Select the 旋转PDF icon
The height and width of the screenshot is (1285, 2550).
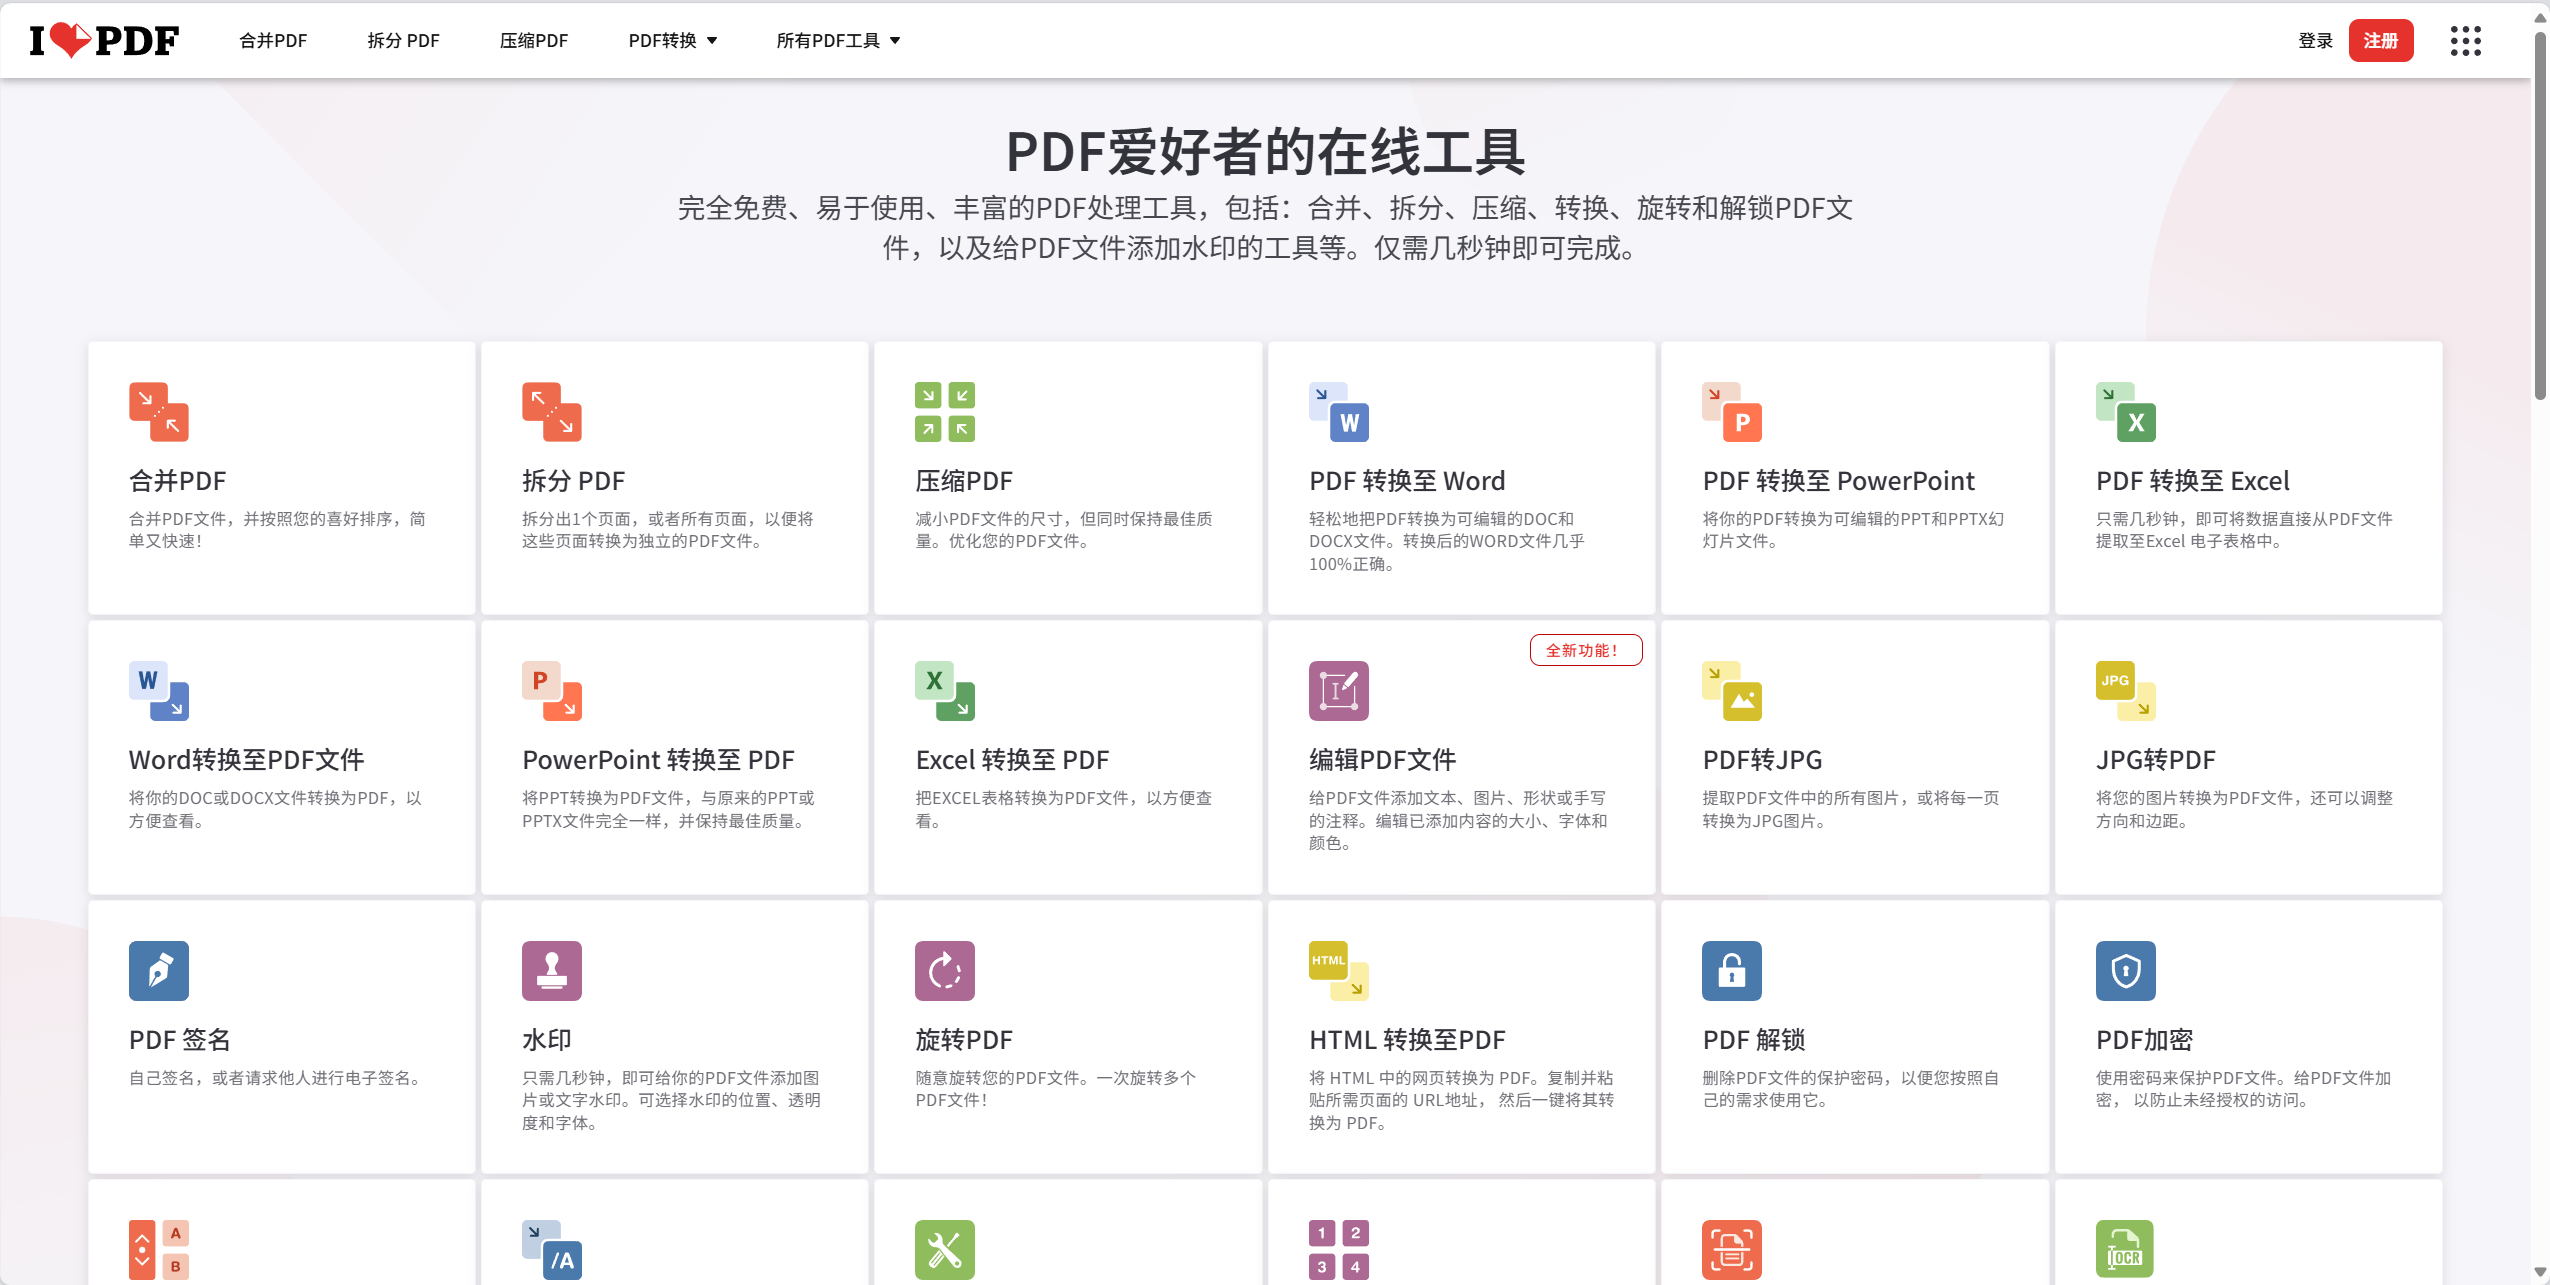(x=945, y=971)
